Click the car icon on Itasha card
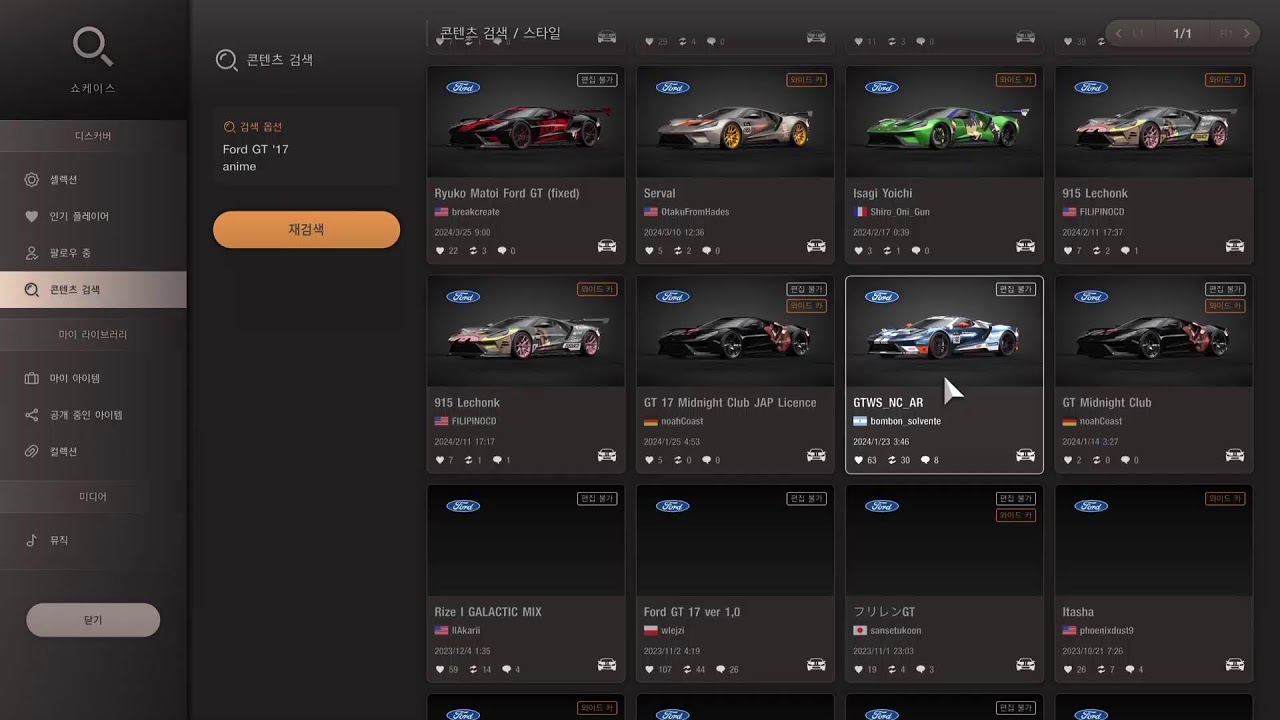The height and width of the screenshot is (720, 1280). pyautogui.click(x=1235, y=665)
